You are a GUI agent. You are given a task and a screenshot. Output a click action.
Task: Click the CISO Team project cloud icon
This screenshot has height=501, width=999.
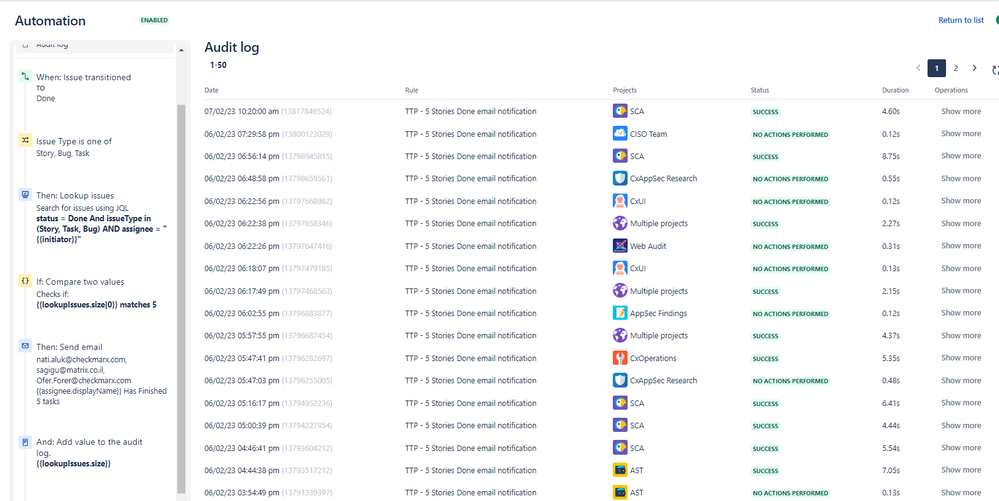[620, 134]
